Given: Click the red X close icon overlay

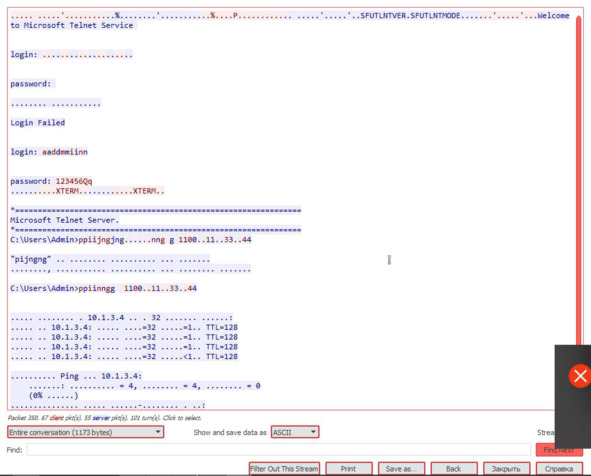Looking at the screenshot, I should pos(580,376).
